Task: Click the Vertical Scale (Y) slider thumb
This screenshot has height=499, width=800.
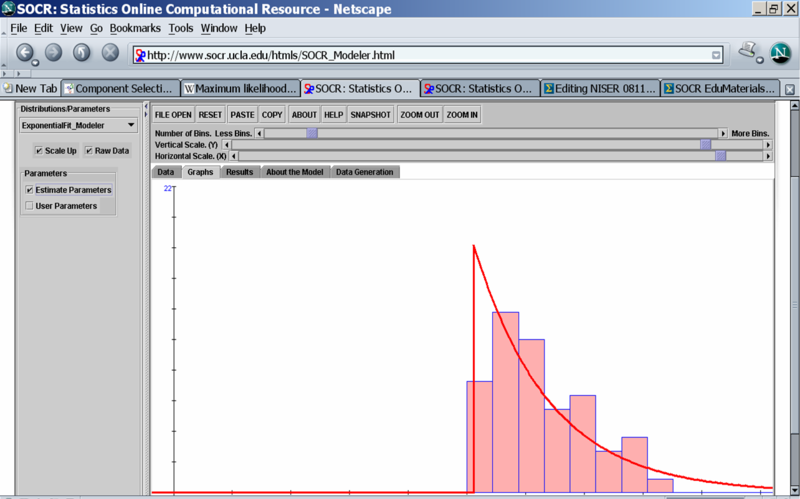Action: click(x=705, y=145)
